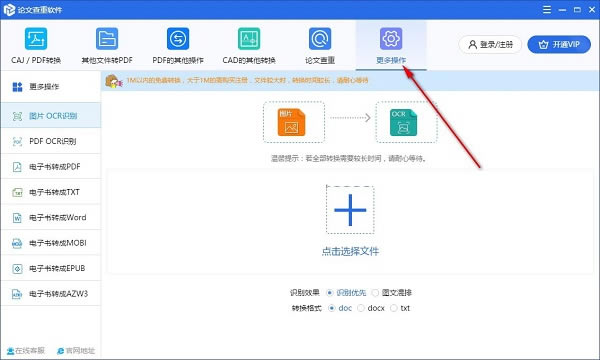Open 更多操作 gear icon
Viewport: 600px width, 360px height.
click(x=391, y=39)
